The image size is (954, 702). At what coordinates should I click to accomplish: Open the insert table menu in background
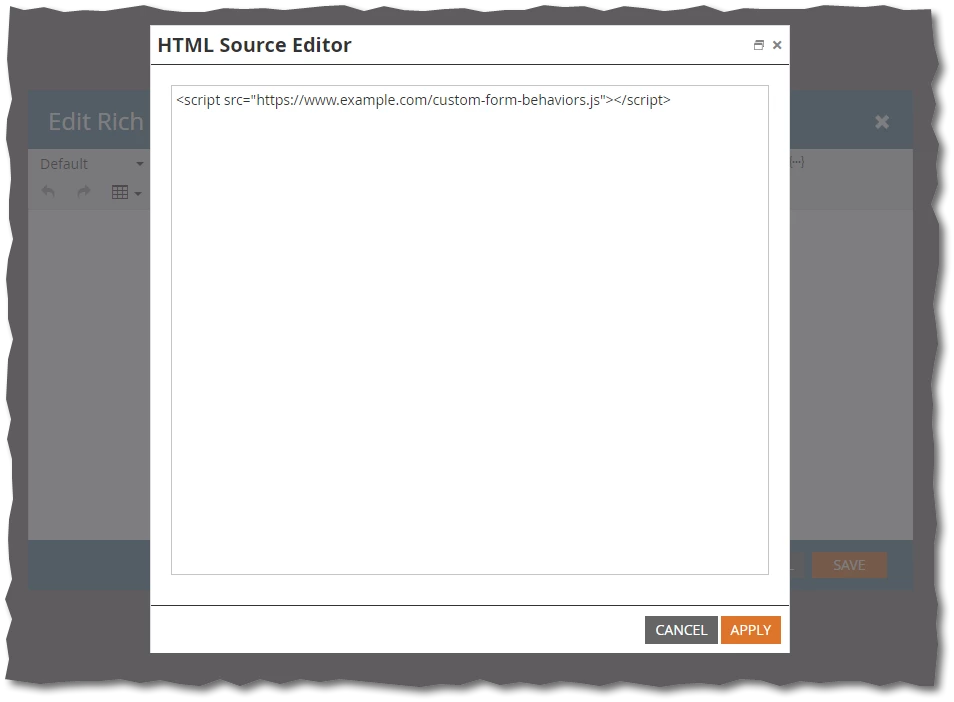tap(127, 192)
